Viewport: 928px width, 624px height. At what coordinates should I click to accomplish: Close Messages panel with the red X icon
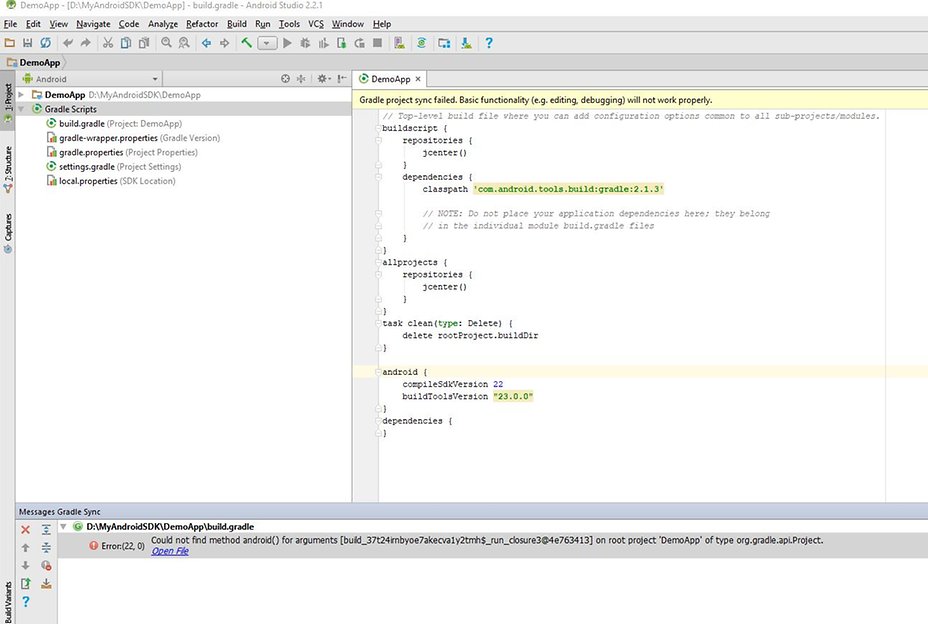(25, 530)
